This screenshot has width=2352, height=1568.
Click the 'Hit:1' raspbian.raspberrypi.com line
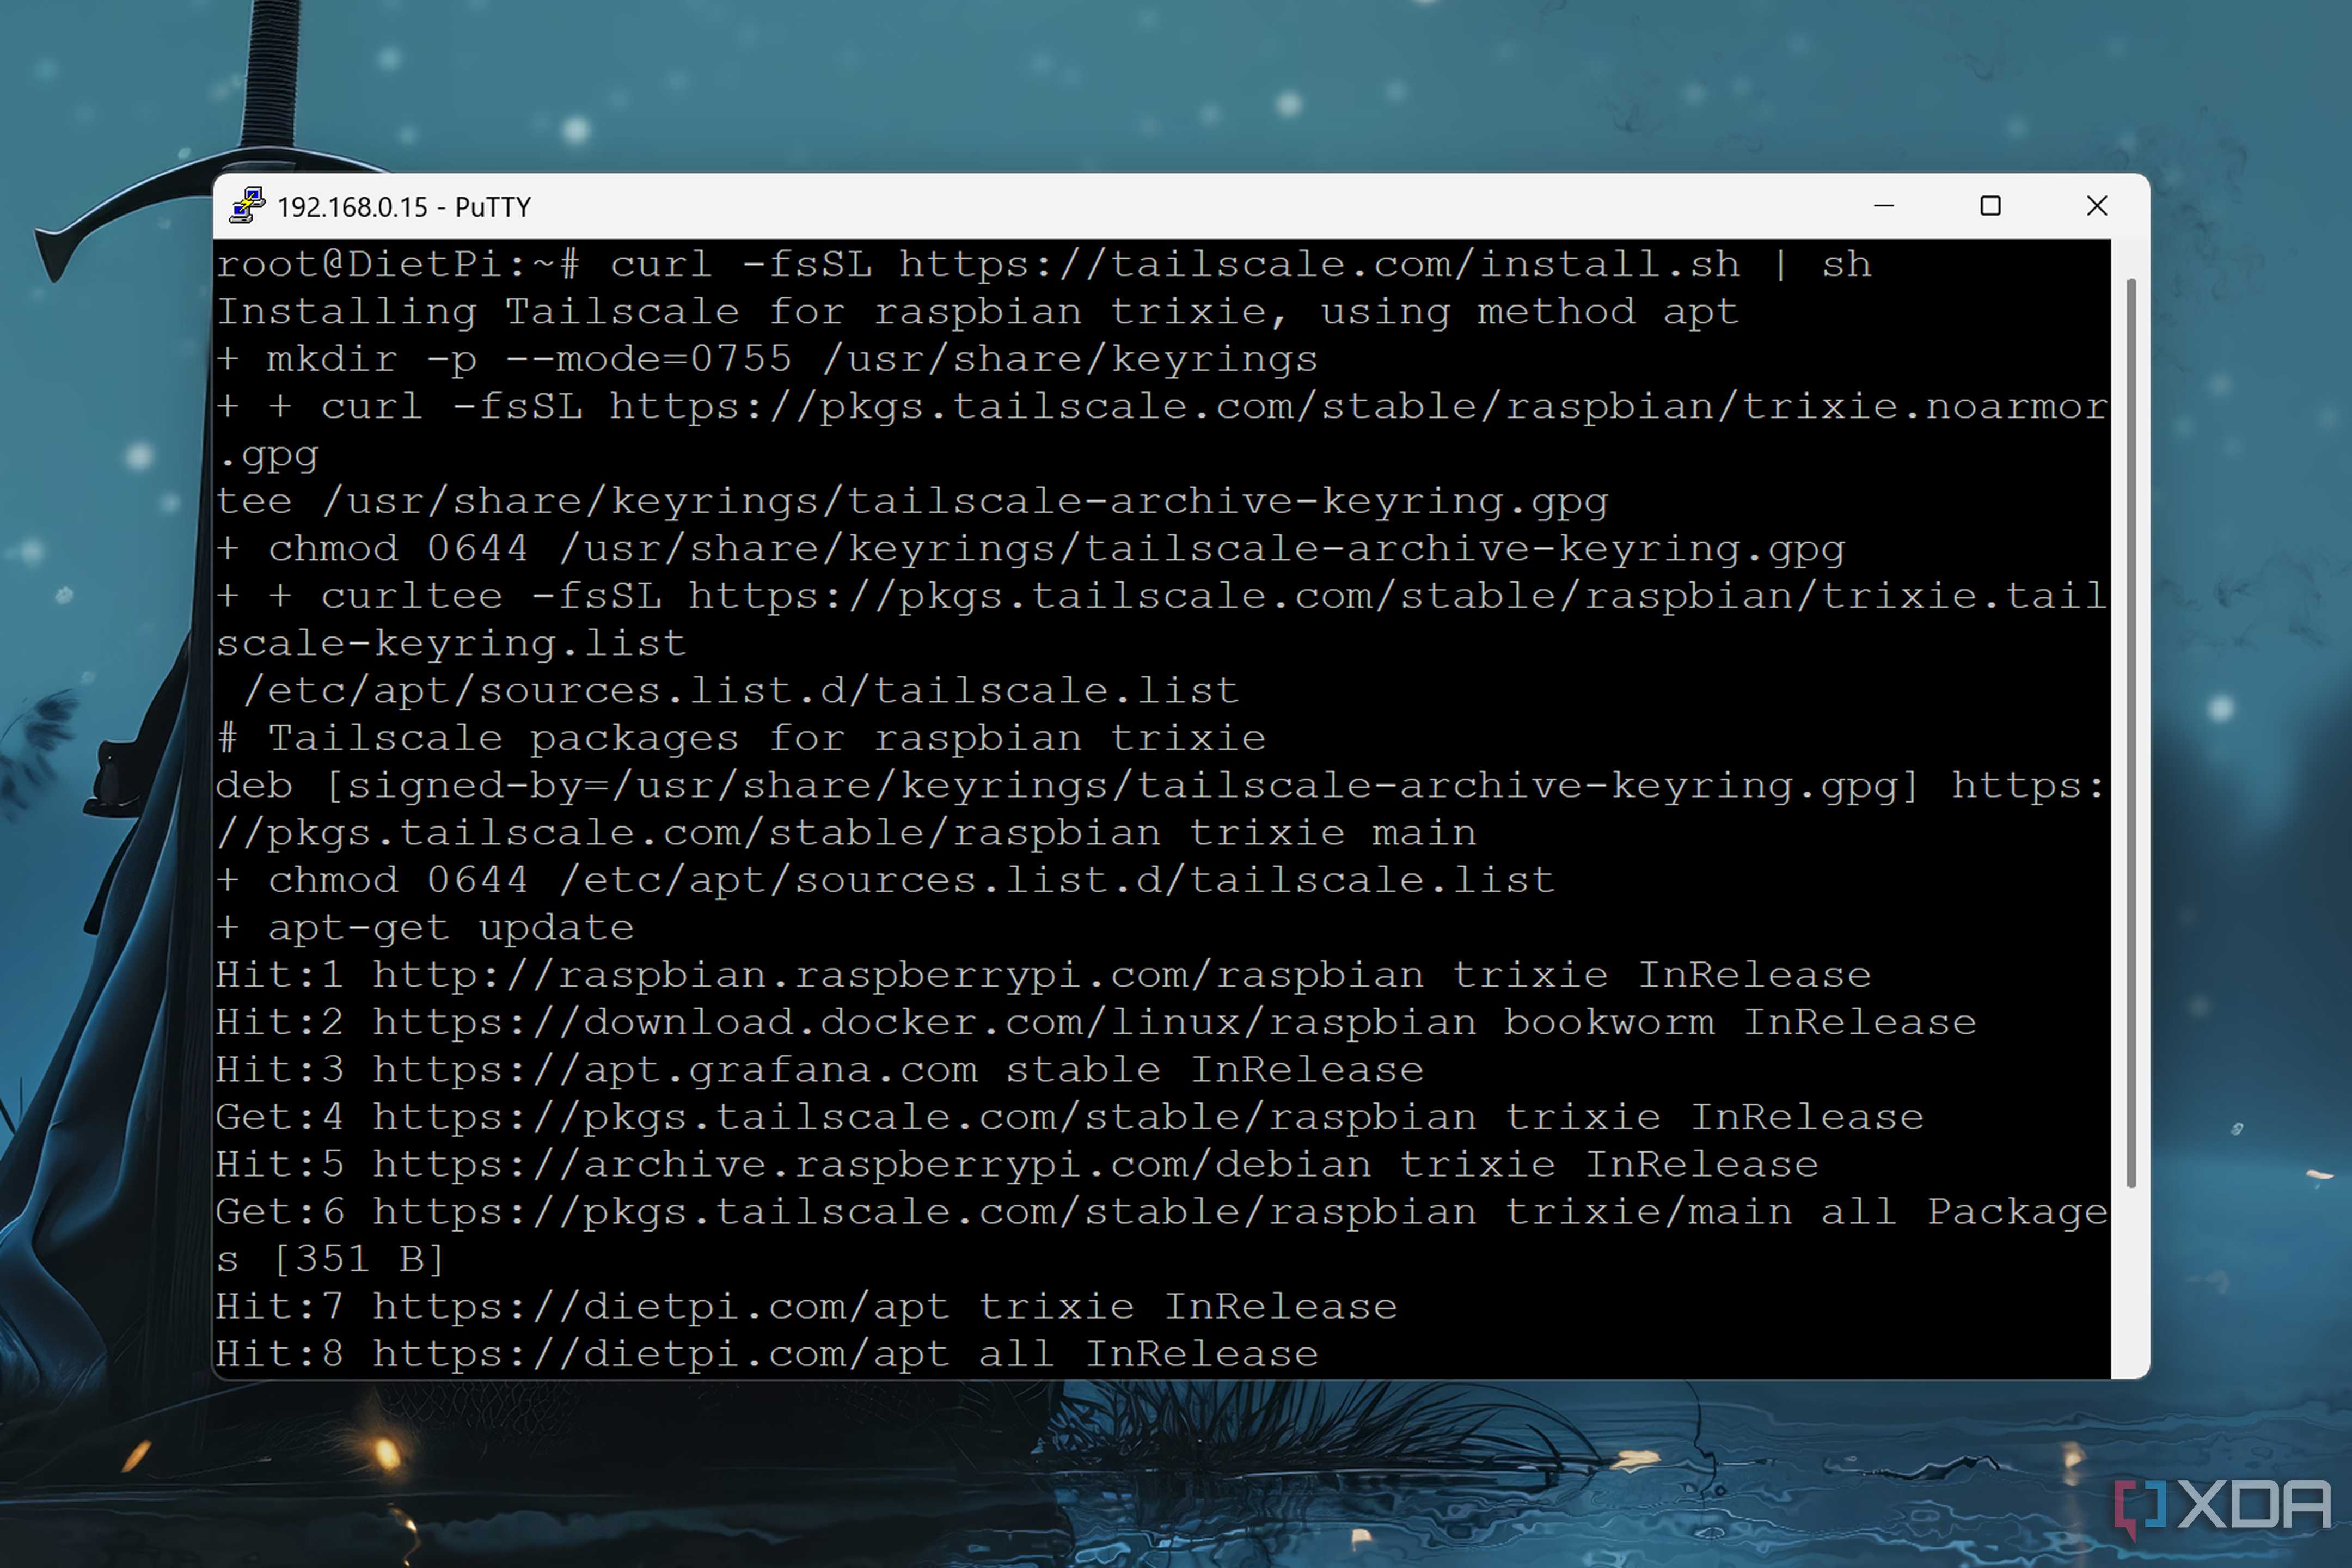click(1043, 976)
